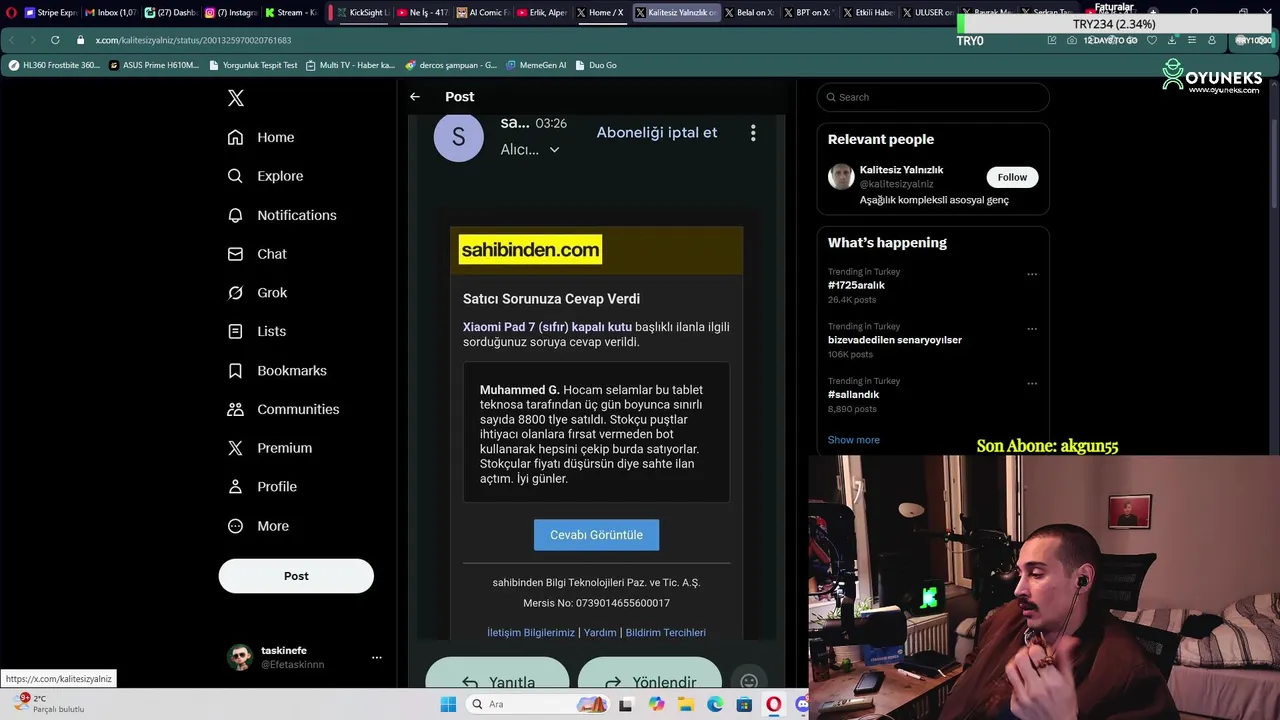Viewport: 1280px width, 720px height.
Task: Click Aboneliği iptal et in email image
Action: [x=657, y=132]
